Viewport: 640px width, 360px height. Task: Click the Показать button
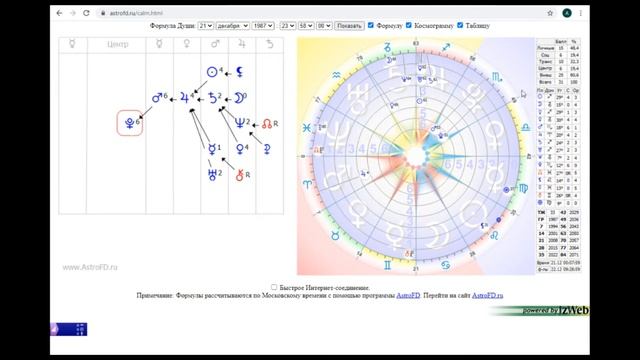coord(349,26)
